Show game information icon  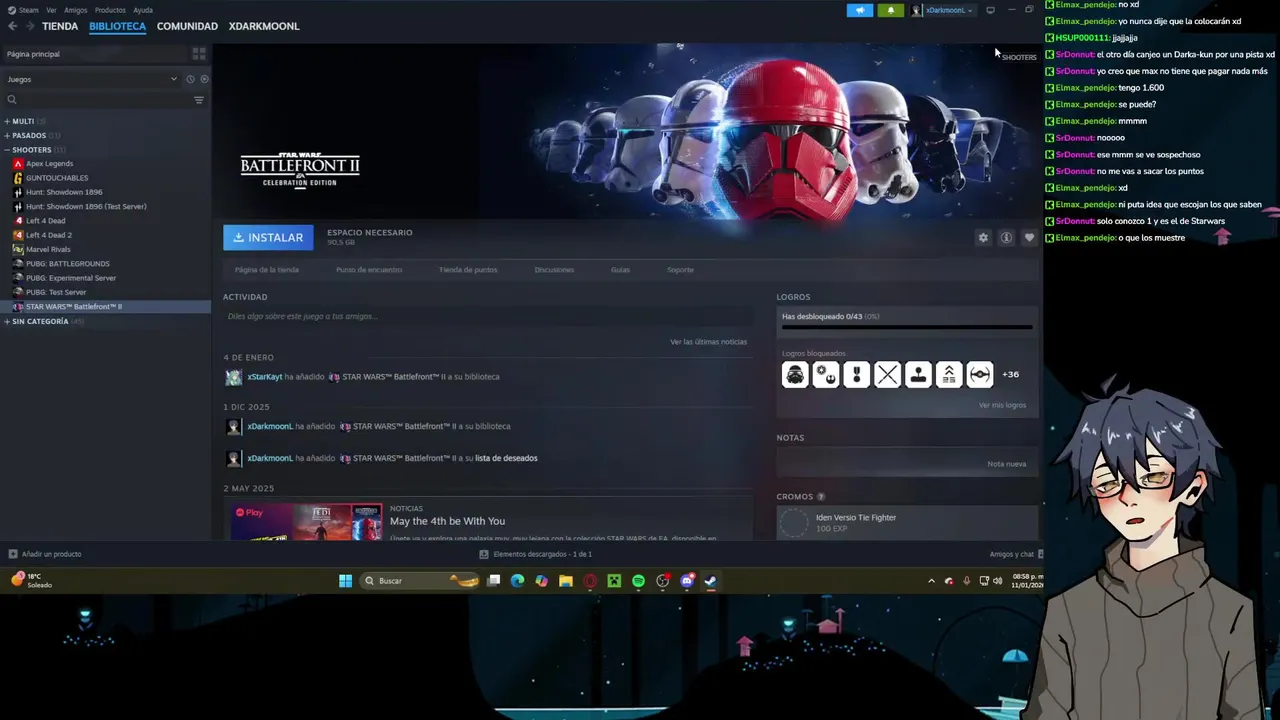(1006, 238)
